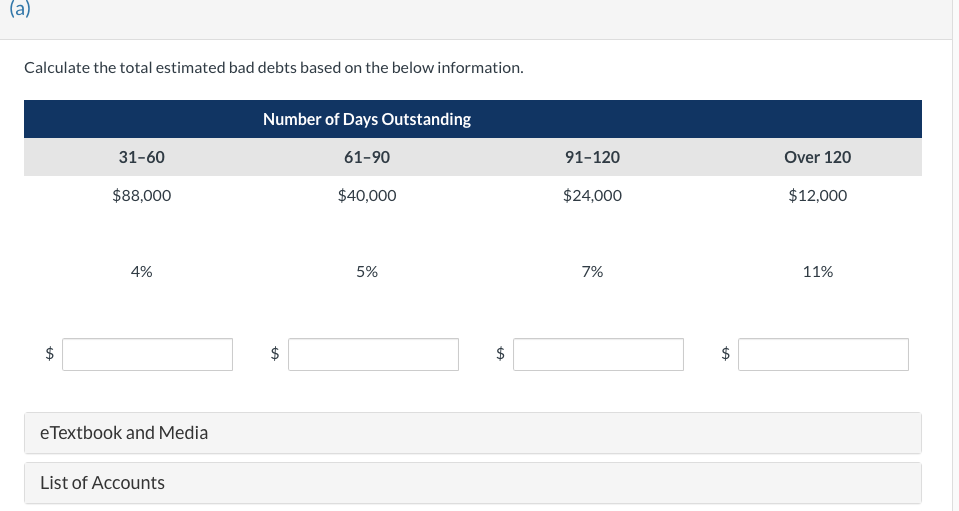959x511 pixels.
Task: Open the List of Accounts panel
Action: click(473, 483)
